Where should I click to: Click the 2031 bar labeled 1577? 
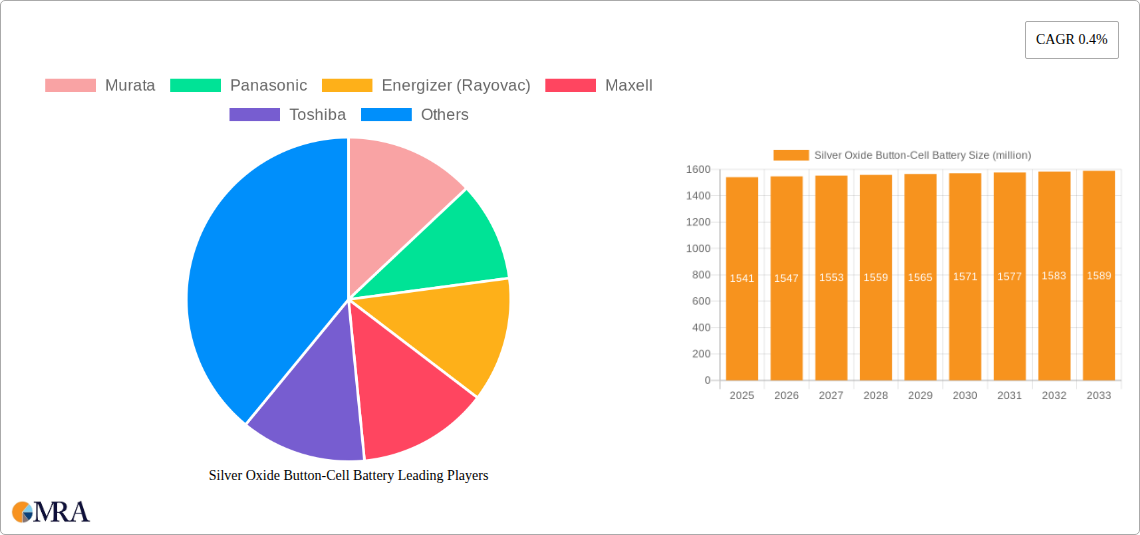point(1009,276)
